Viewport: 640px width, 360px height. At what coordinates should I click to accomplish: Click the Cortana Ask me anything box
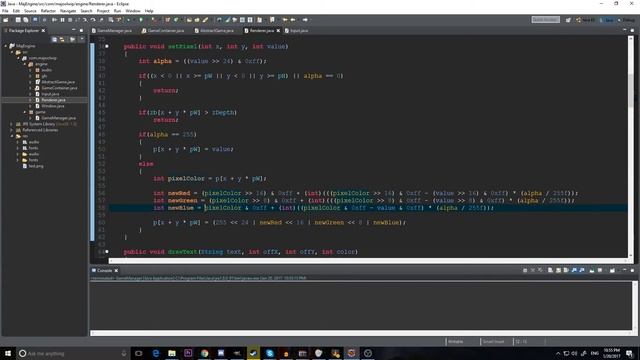tap(73, 353)
